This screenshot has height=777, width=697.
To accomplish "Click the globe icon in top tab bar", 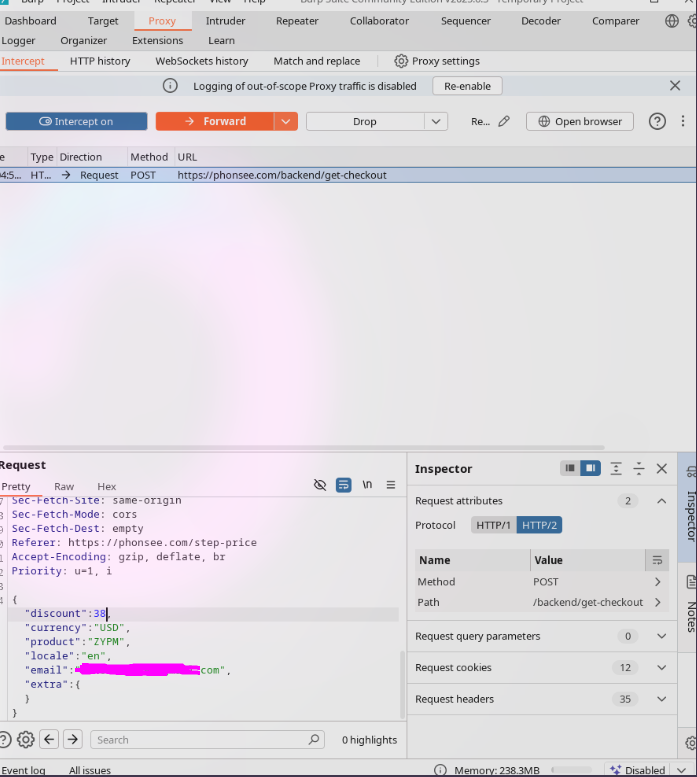I will click(672, 21).
